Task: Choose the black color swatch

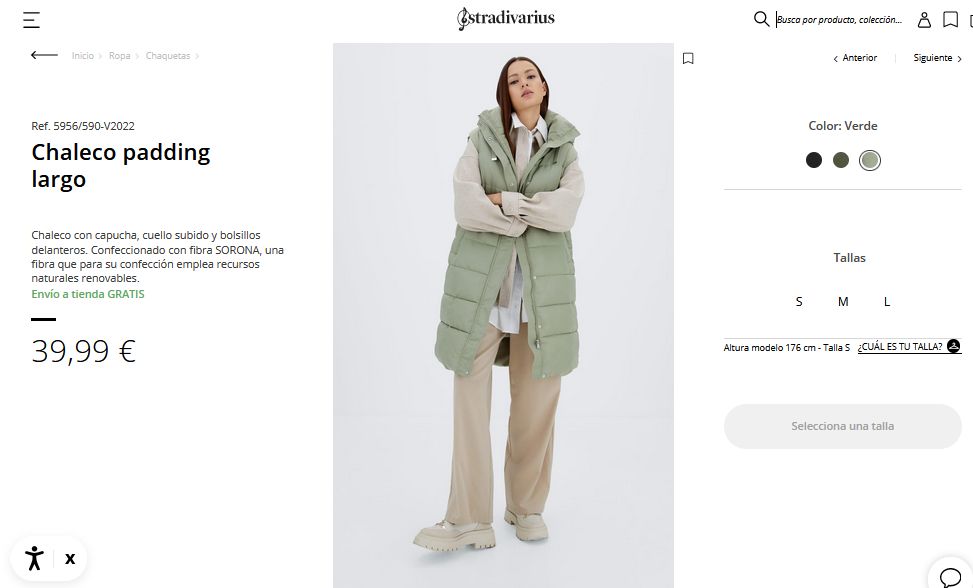Action: [x=814, y=160]
